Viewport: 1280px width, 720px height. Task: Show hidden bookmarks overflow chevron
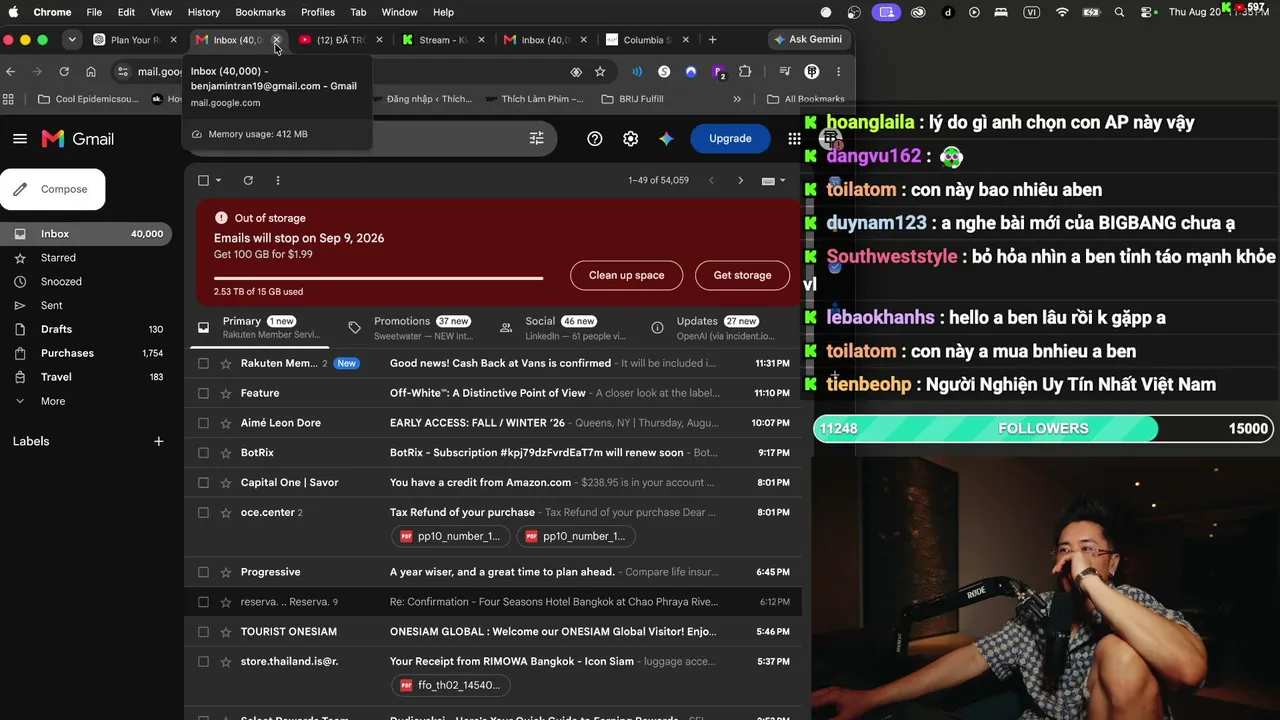[x=737, y=99]
